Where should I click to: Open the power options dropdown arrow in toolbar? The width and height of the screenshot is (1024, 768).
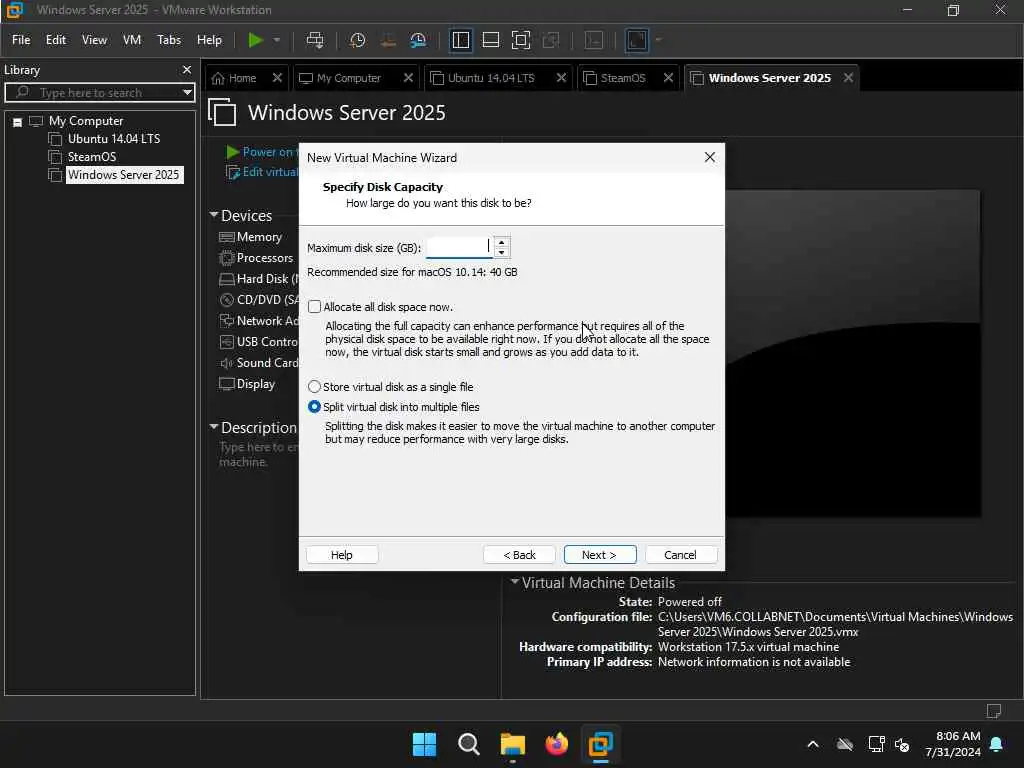pyautogui.click(x=277, y=40)
